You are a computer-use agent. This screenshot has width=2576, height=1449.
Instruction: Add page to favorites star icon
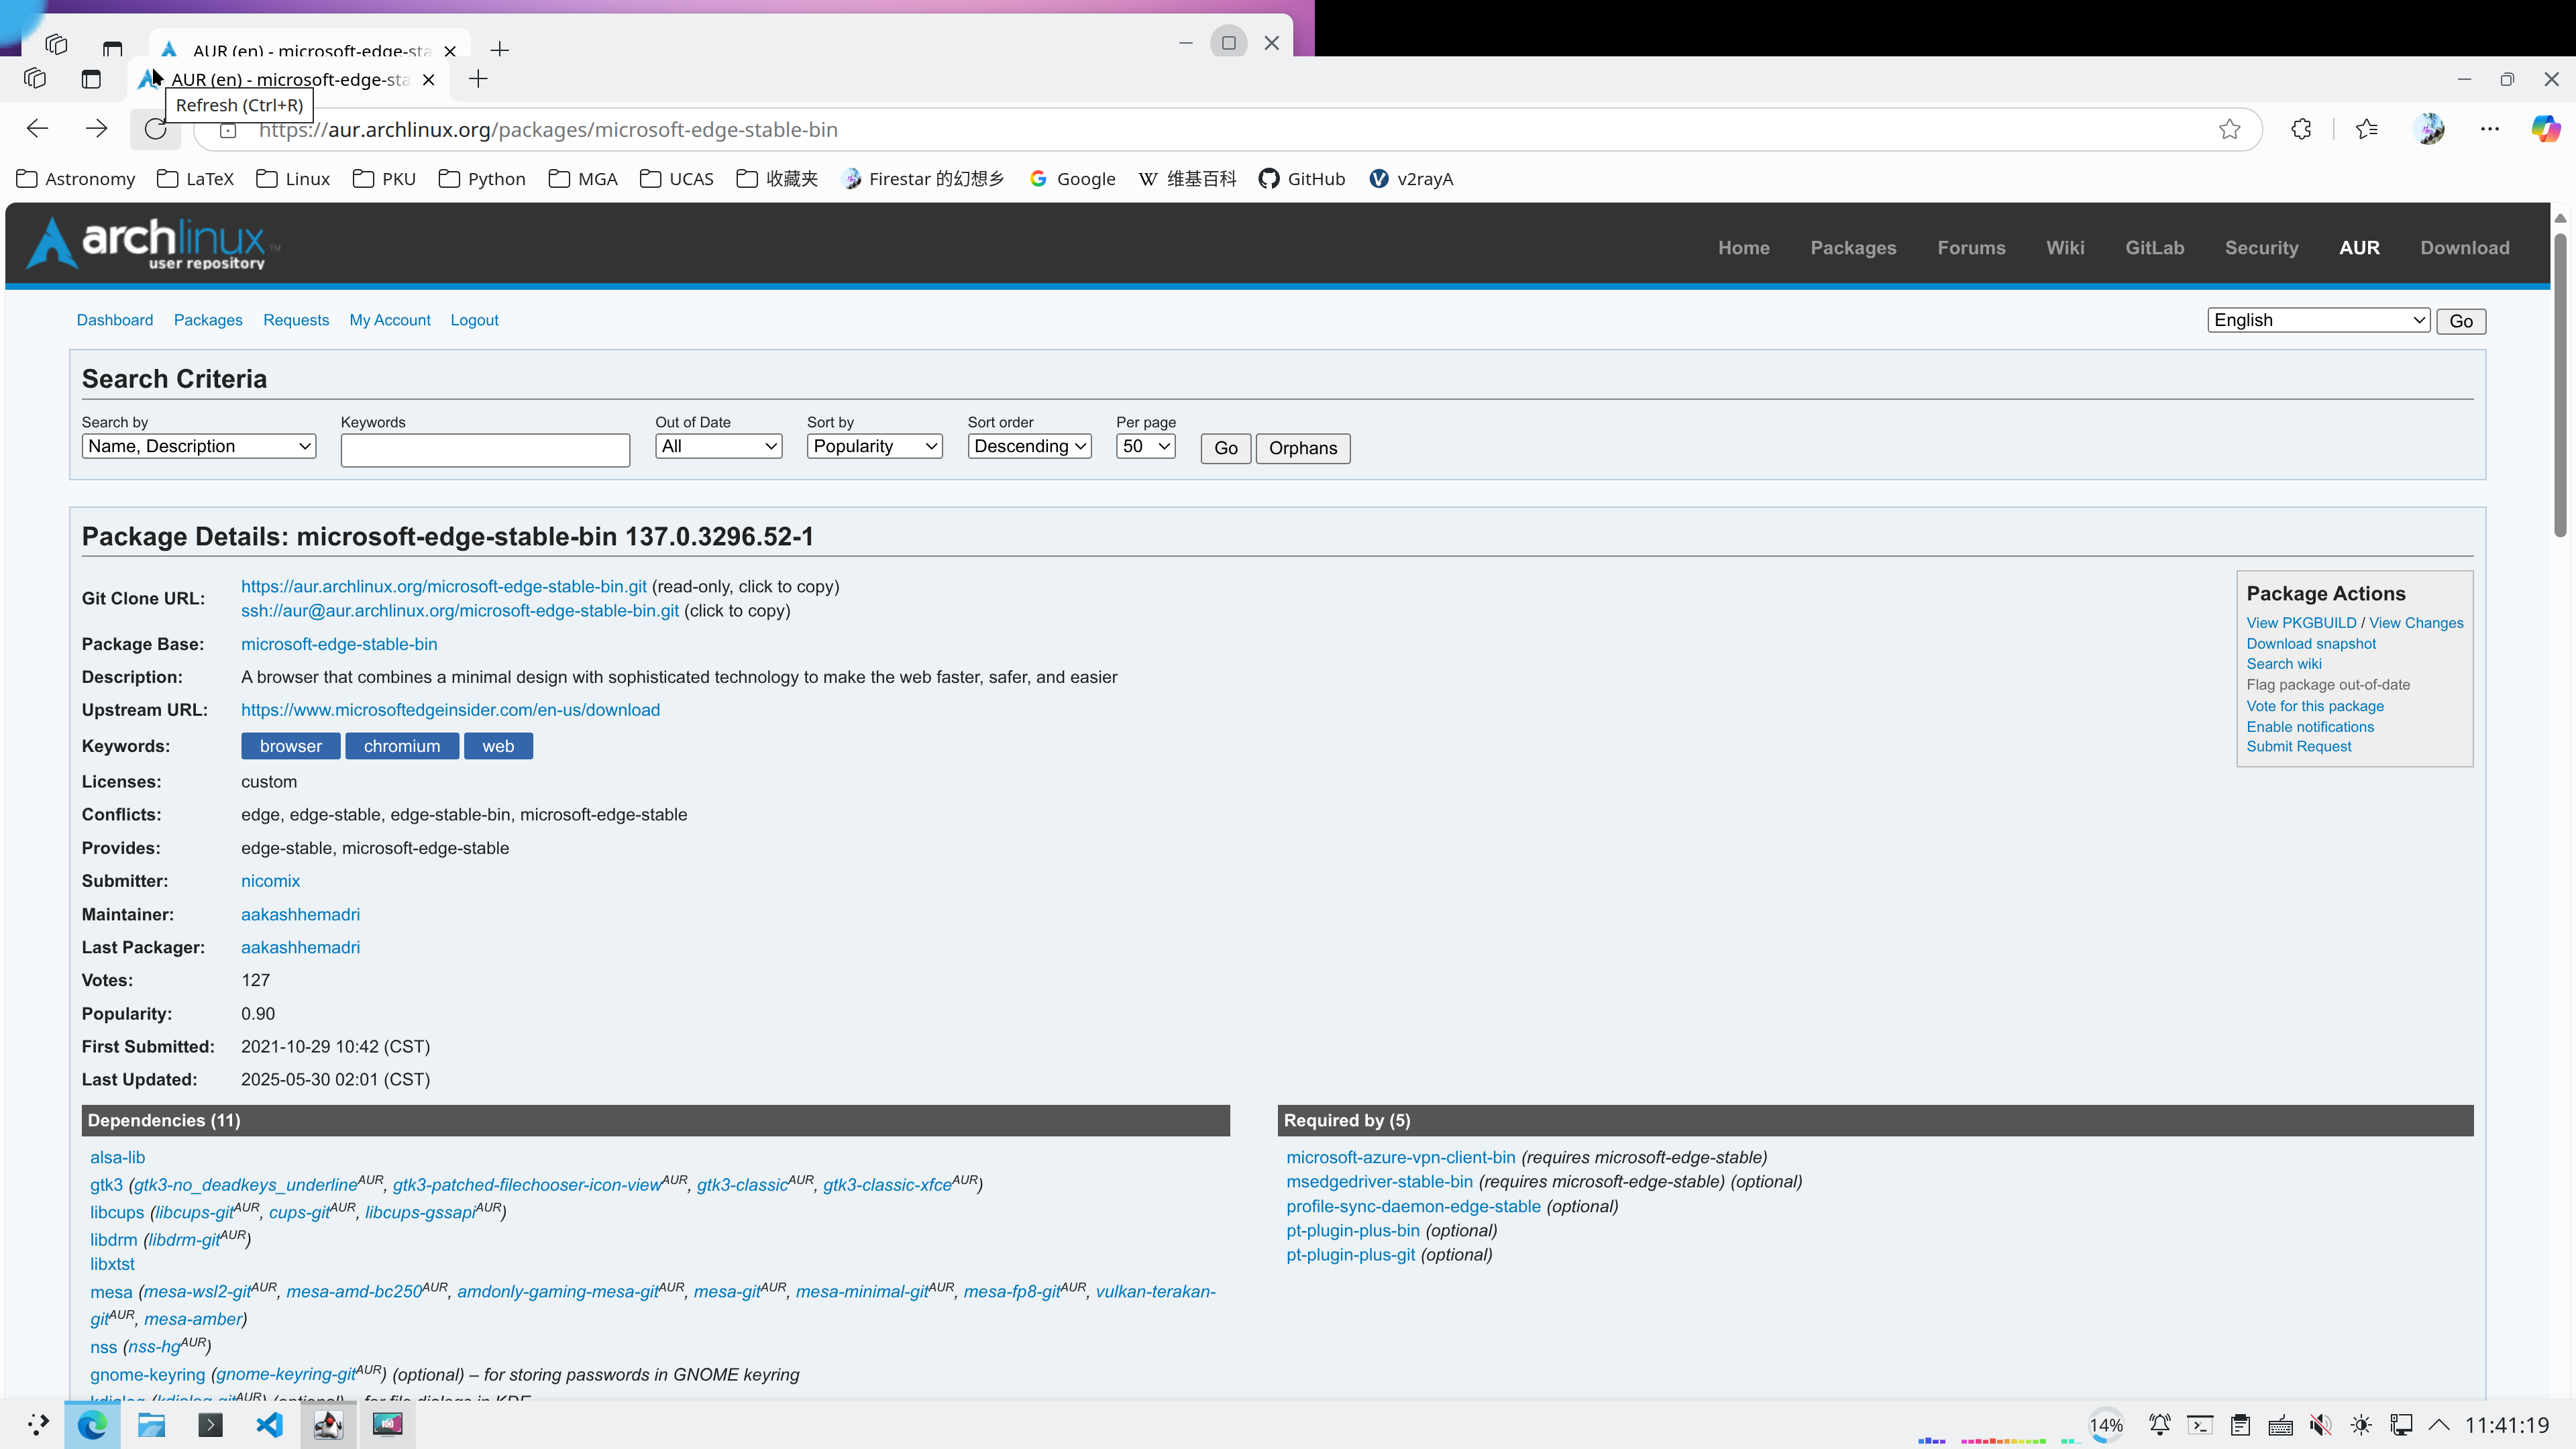pyautogui.click(x=2229, y=129)
